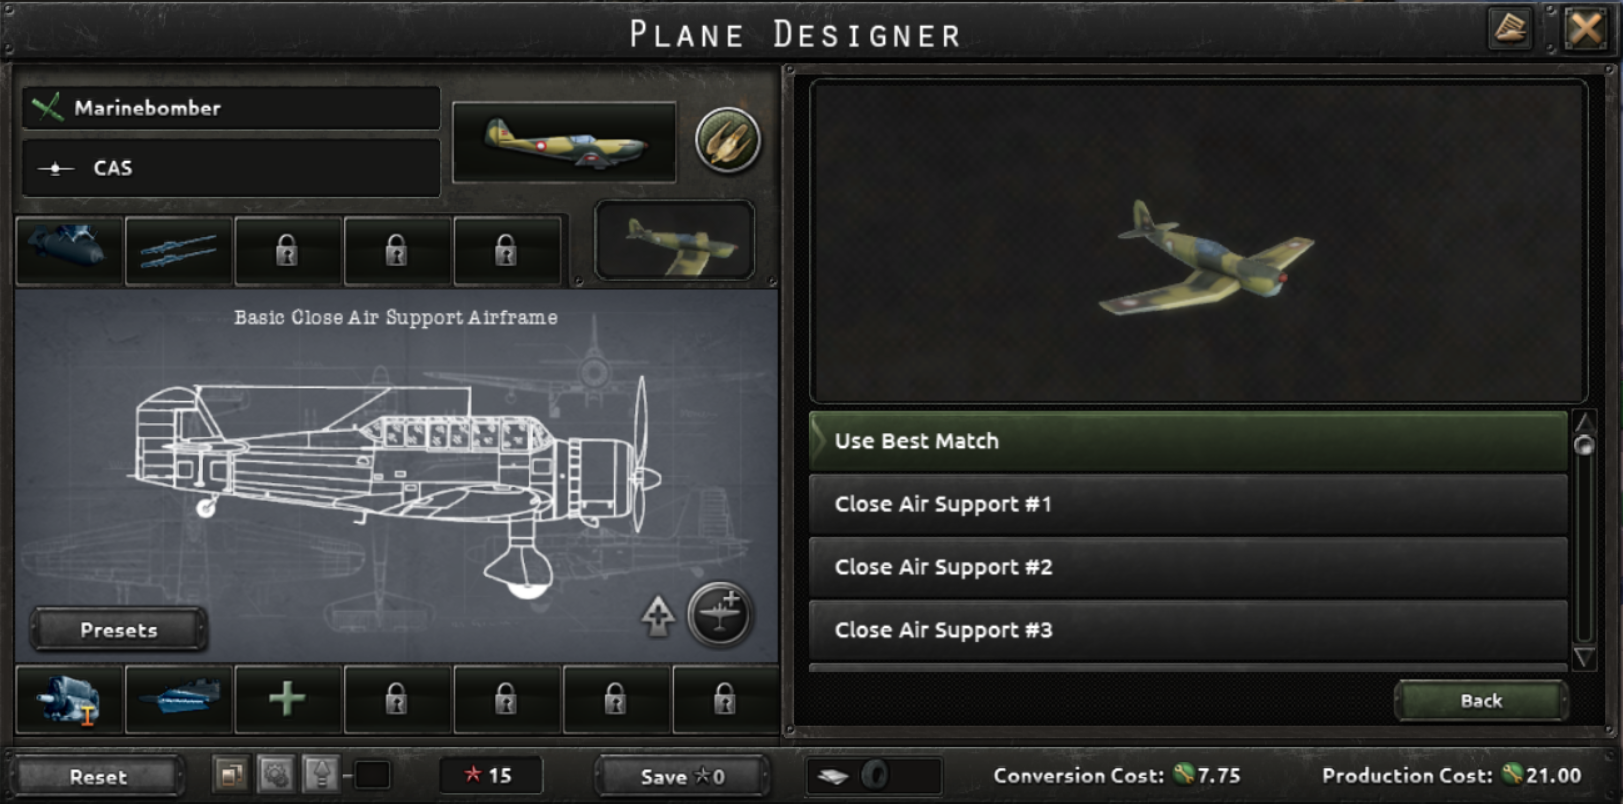The width and height of the screenshot is (1623, 804).
Task: Click the gear icon in the bottom bar
Action: [x=276, y=775]
